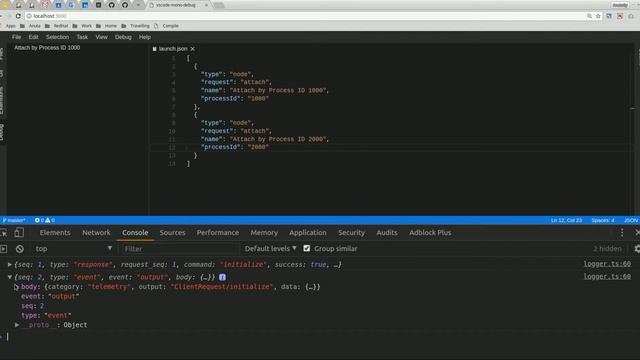640x360 pixels.
Task: Switch to the Audits tab
Action: (x=387, y=233)
